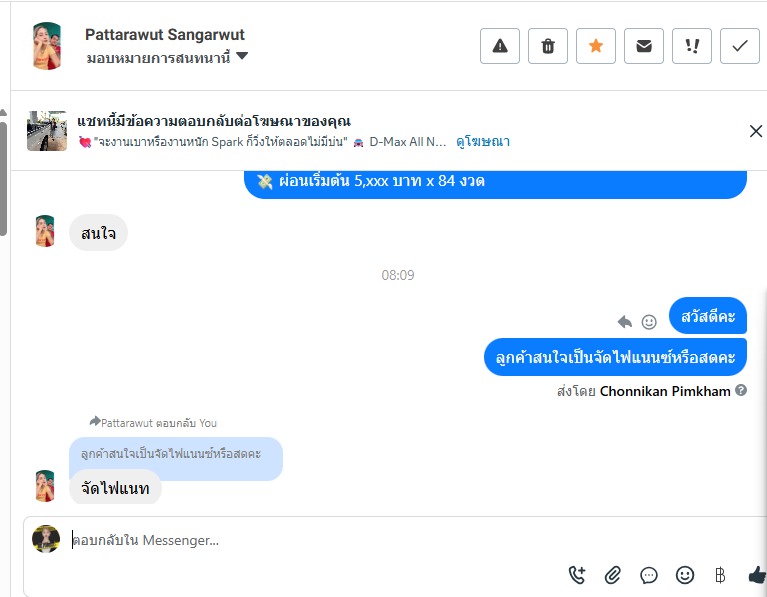
Task: Open Pattarawut Sangarwut profile picture in header
Action: (47, 46)
